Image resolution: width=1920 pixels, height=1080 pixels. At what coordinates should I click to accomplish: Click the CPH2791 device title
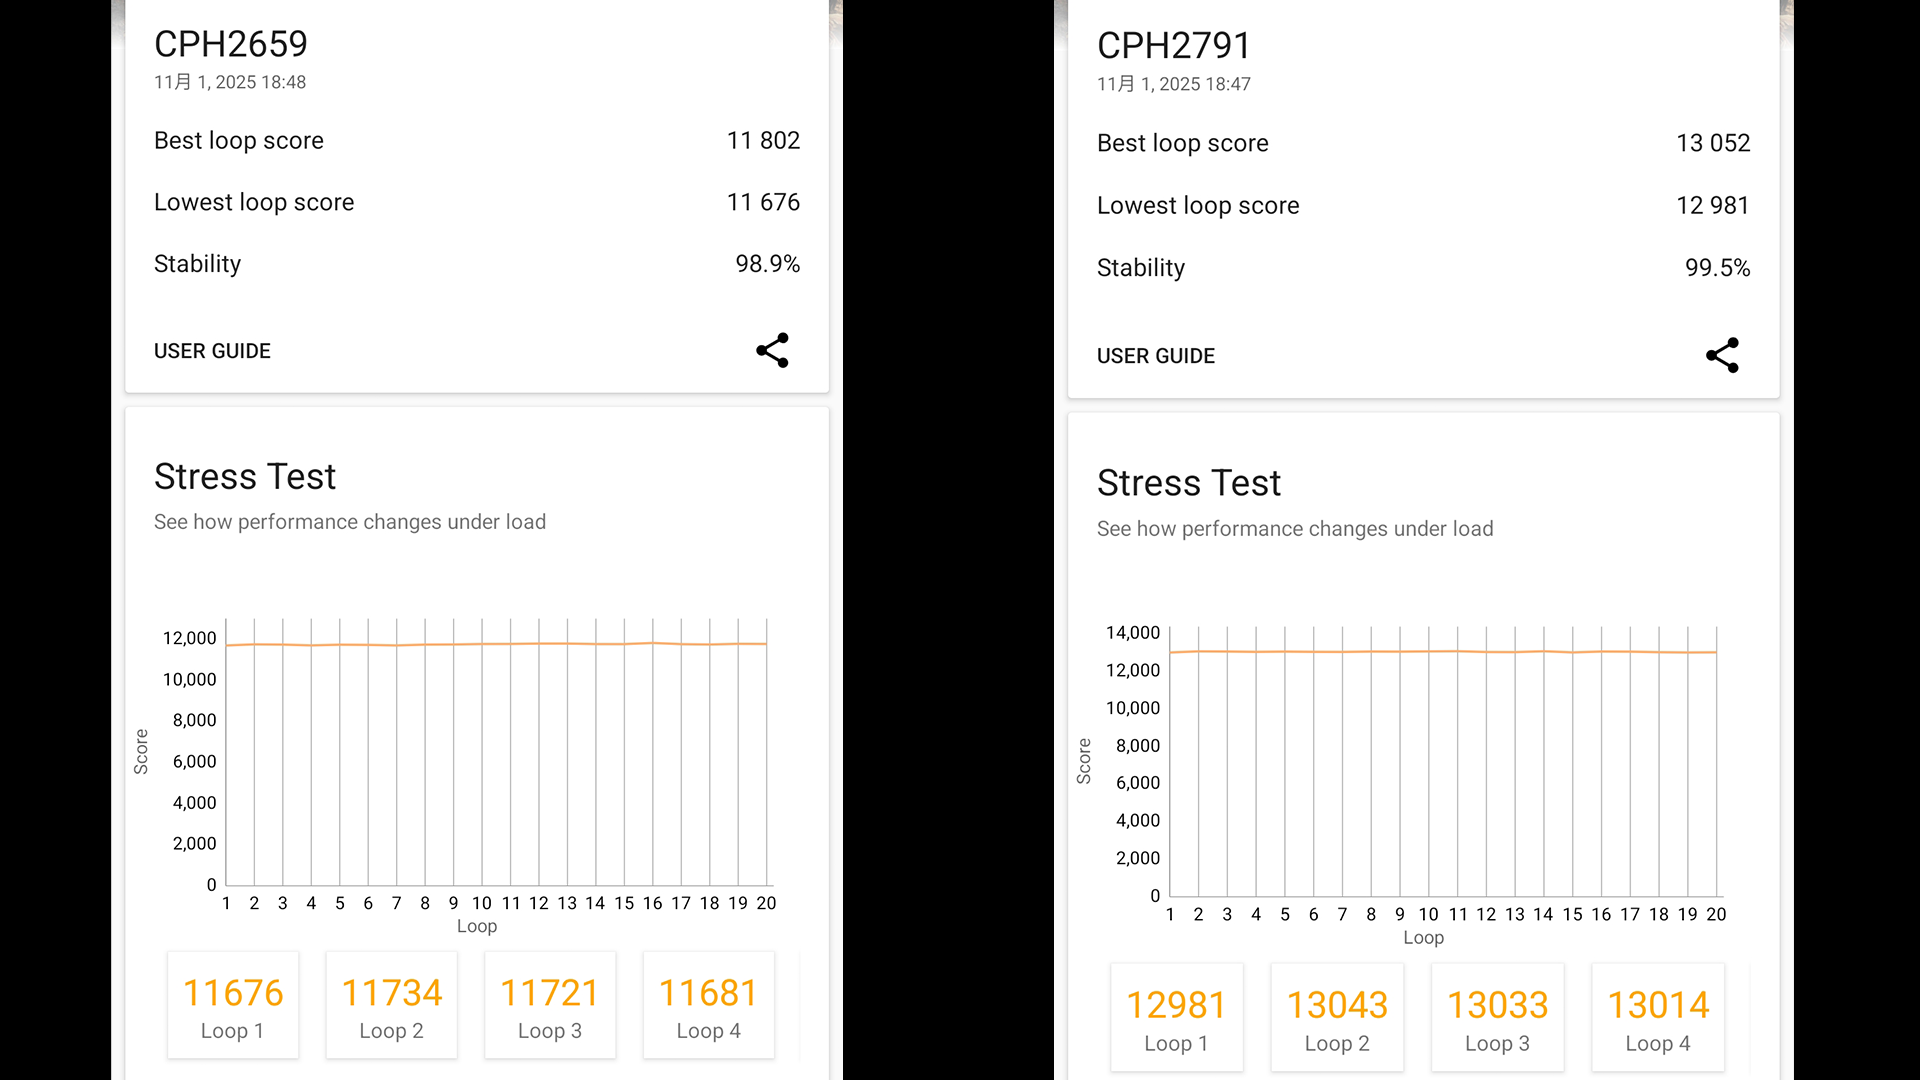[1174, 46]
